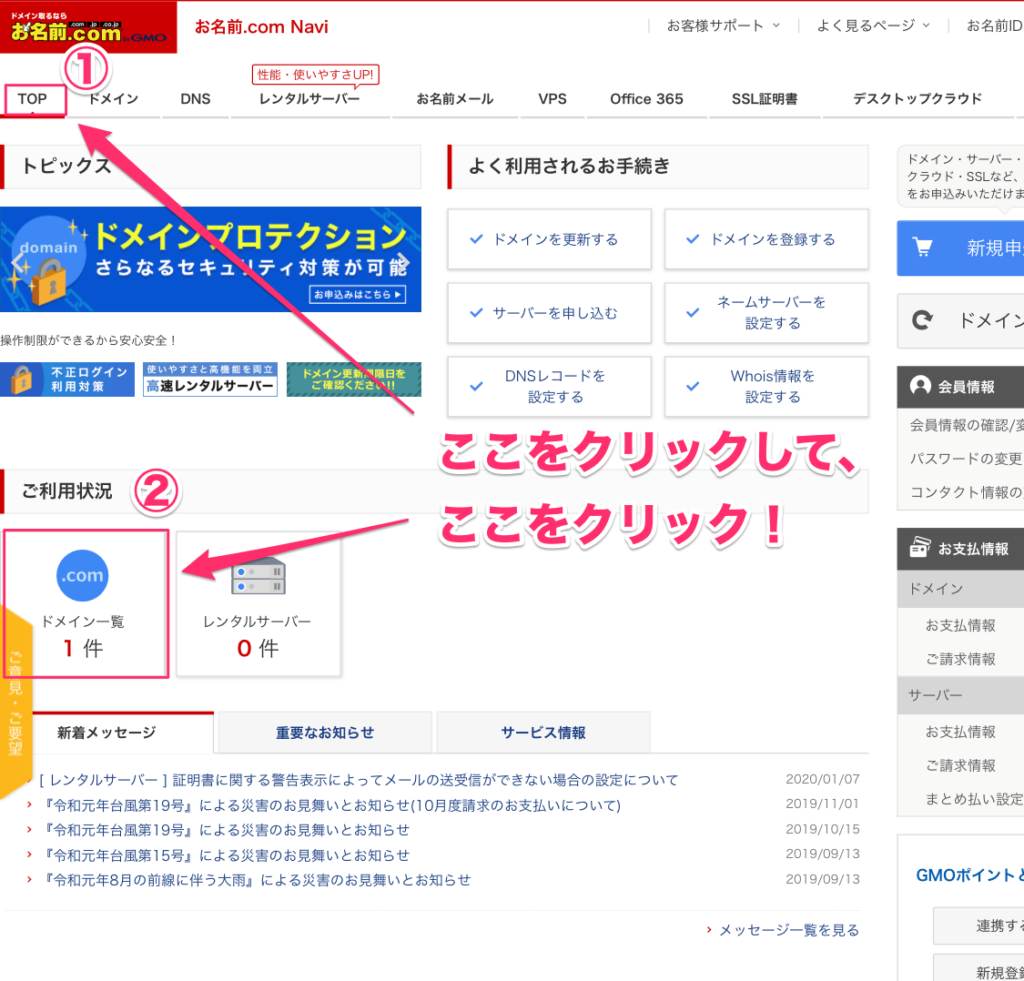1024x981 pixels.
Task: Click the ドメインを更新する button
Action: click(549, 239)
